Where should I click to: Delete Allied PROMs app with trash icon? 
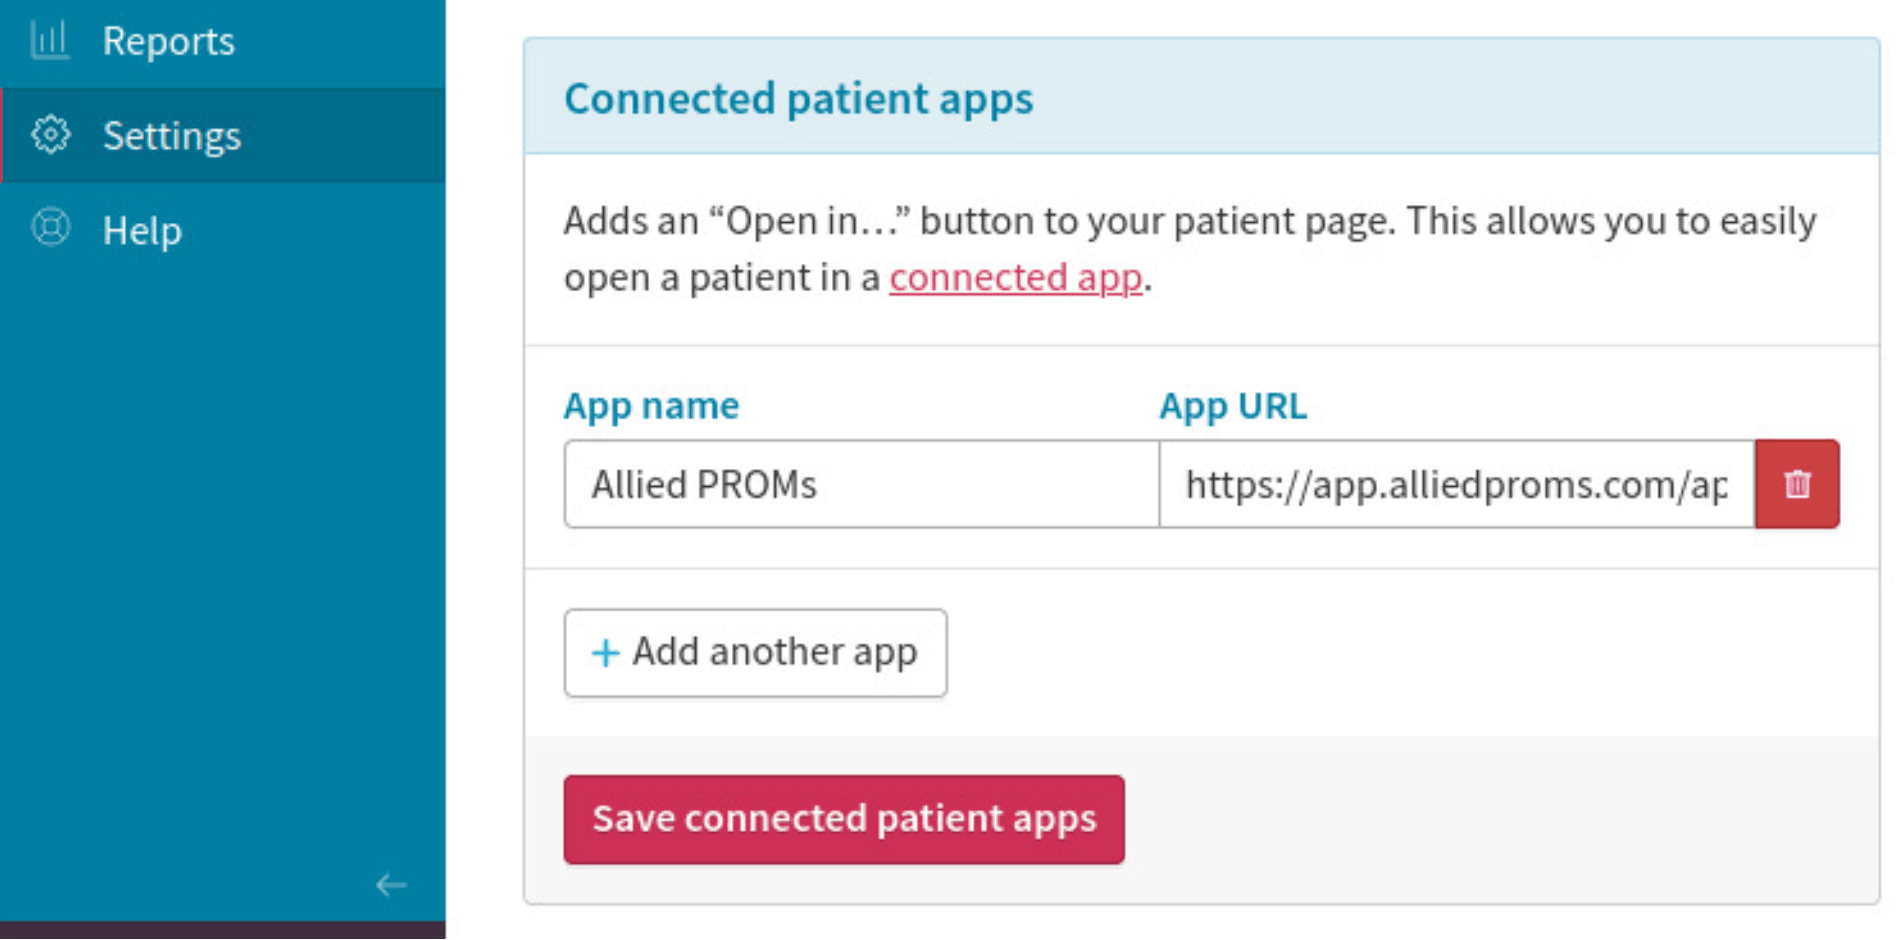[x=1796, y=484]
